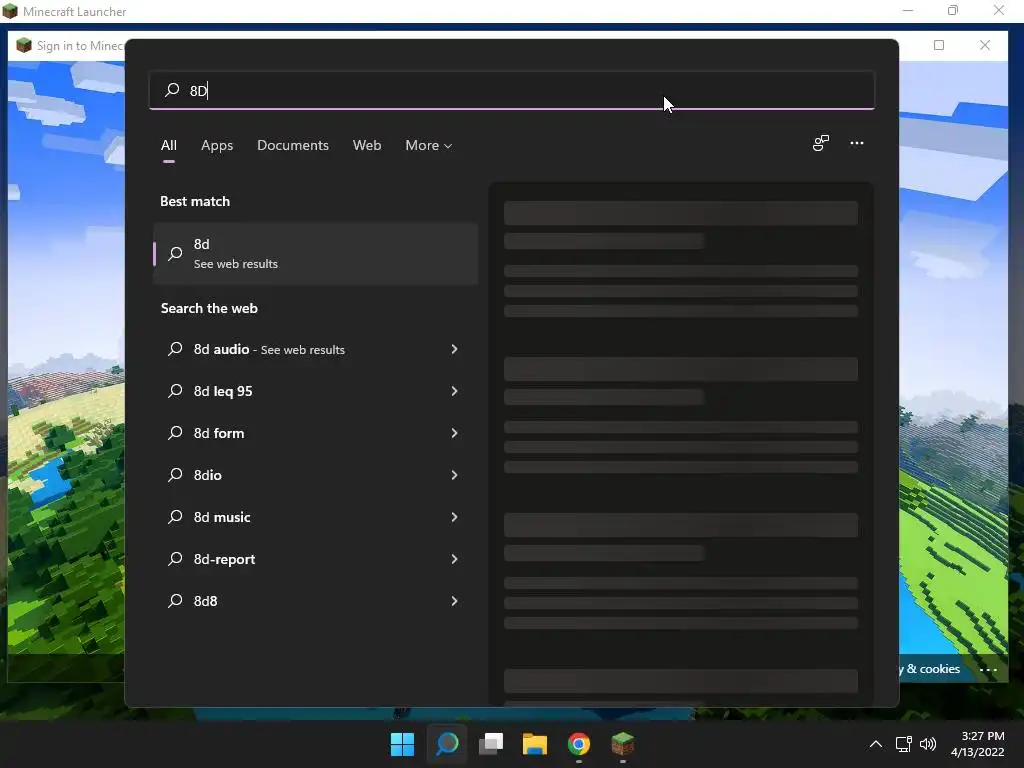Click search icon beside 8d8
This screenshot has width=1024, height=768.
coord(175,601)
